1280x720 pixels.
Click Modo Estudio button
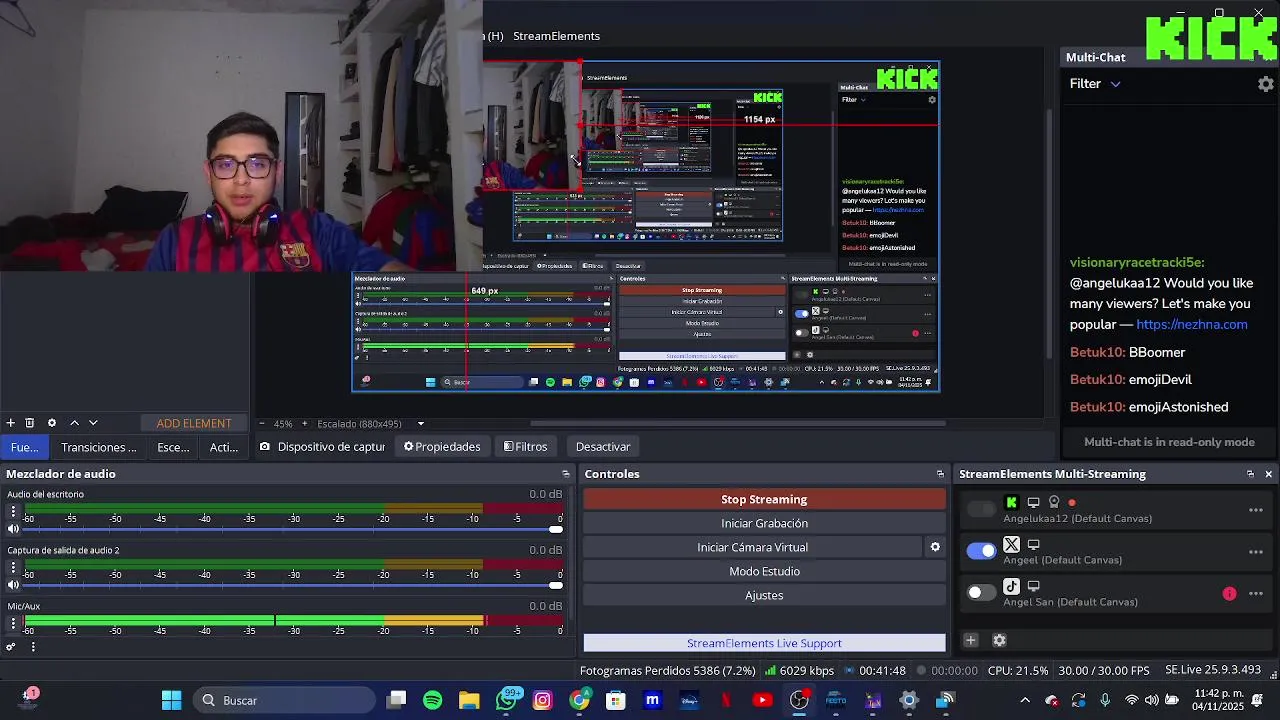click(764, 571)
